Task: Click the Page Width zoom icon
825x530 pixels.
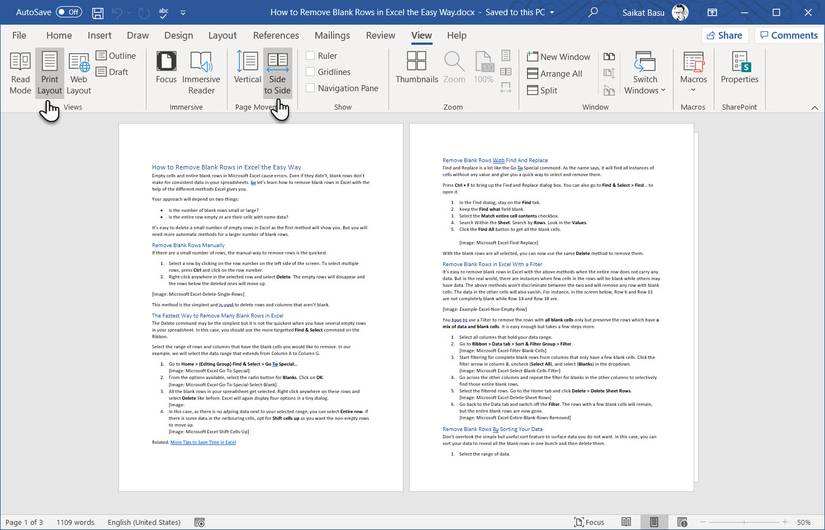Action: (506, 87)
